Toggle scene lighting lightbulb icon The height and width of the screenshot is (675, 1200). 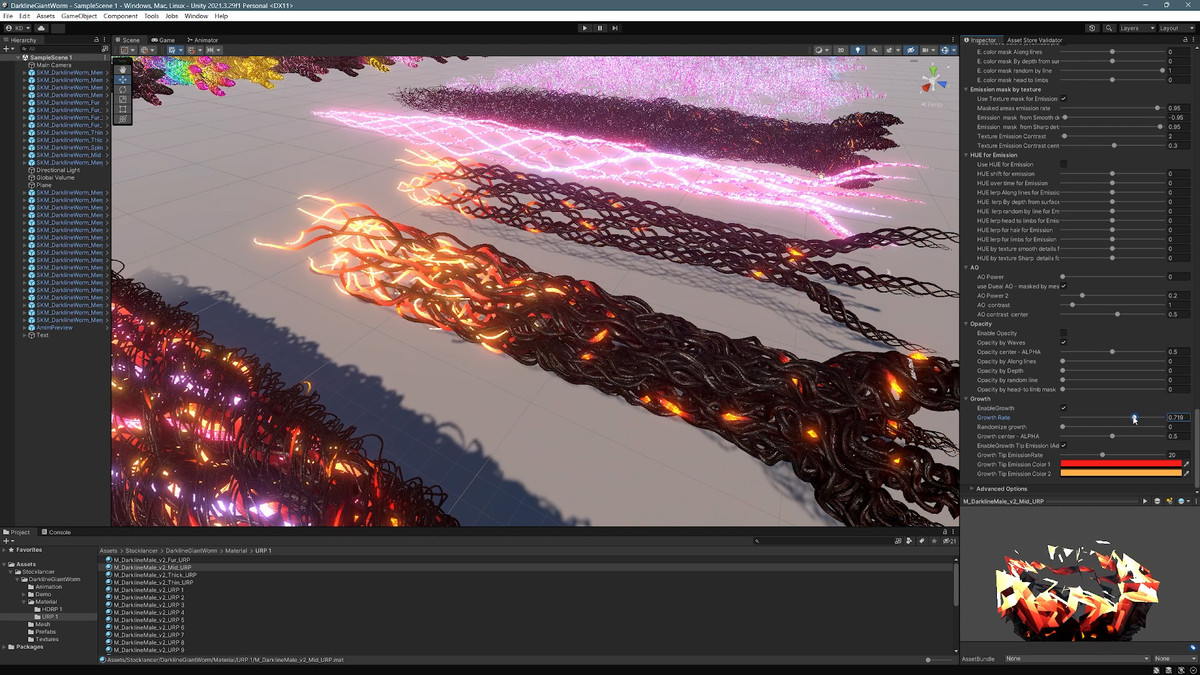coord(857,50)
